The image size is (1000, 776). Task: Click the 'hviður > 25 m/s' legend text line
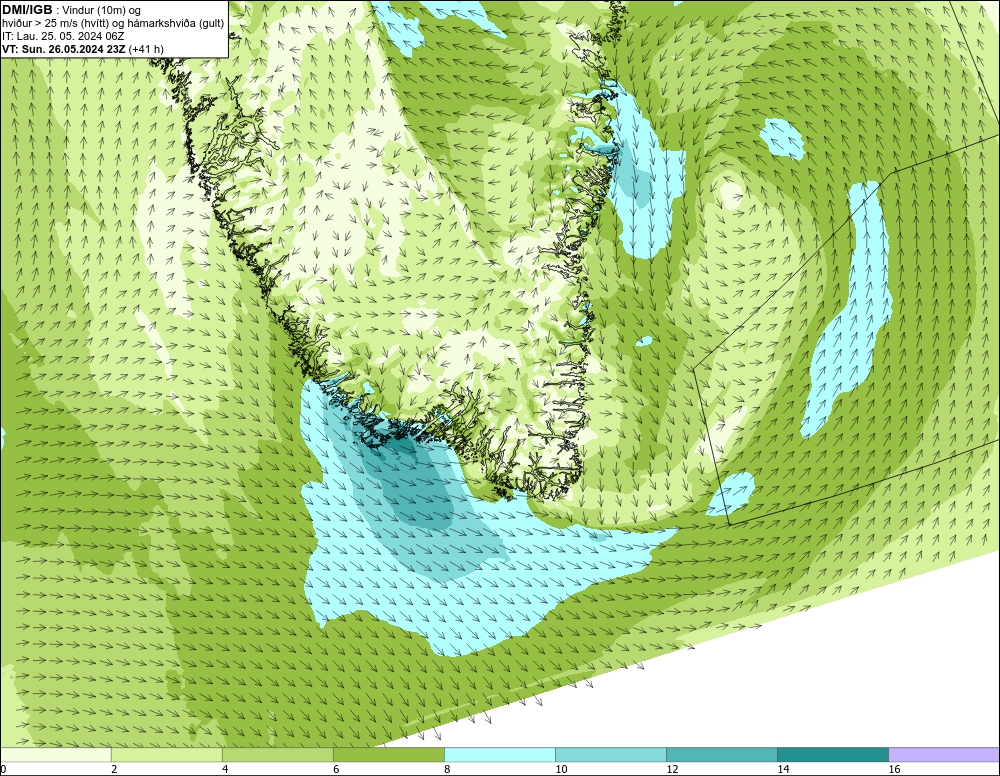[x=113, y=24]
